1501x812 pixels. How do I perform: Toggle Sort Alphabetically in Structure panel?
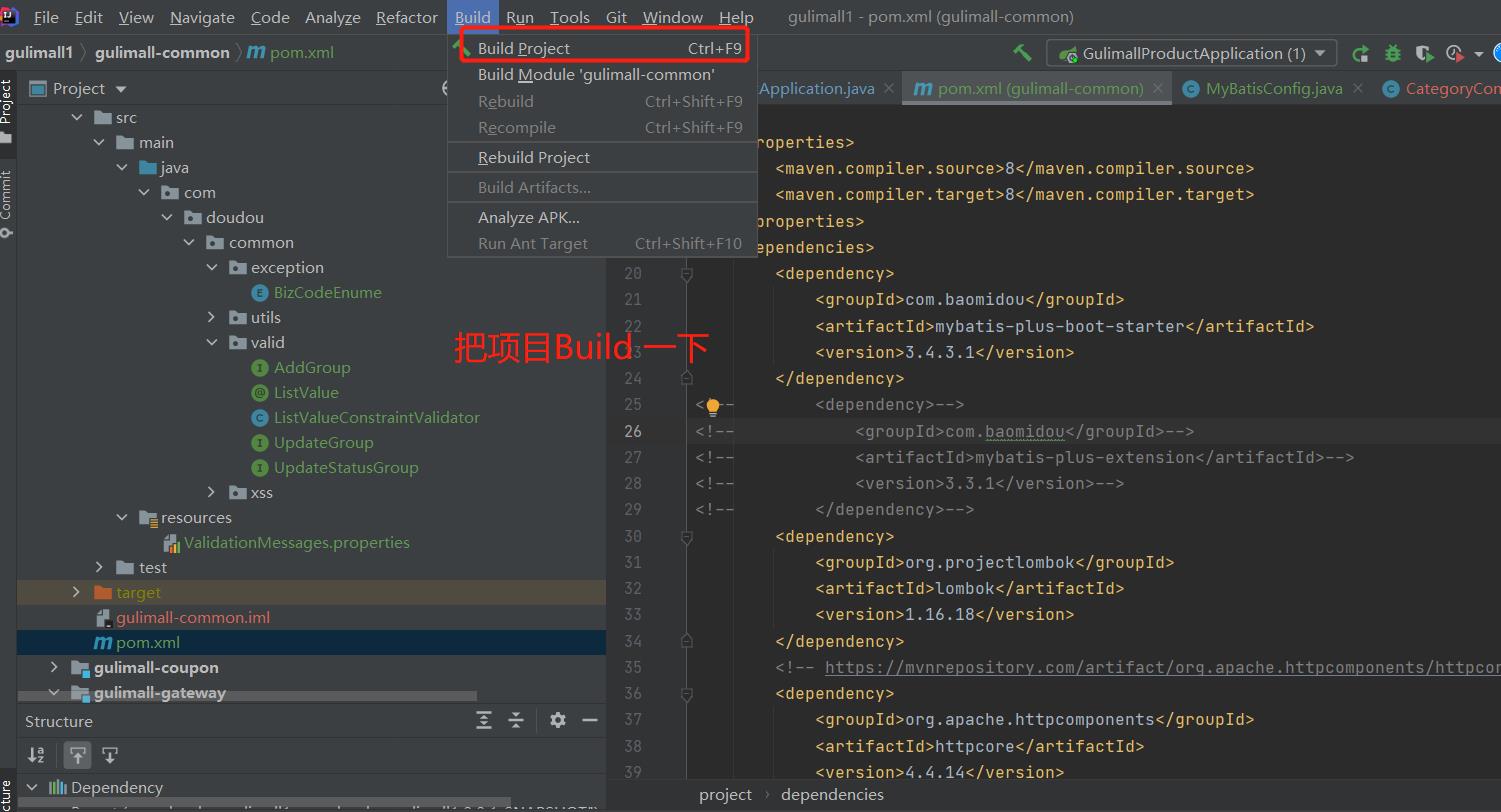tap(37, 755)
